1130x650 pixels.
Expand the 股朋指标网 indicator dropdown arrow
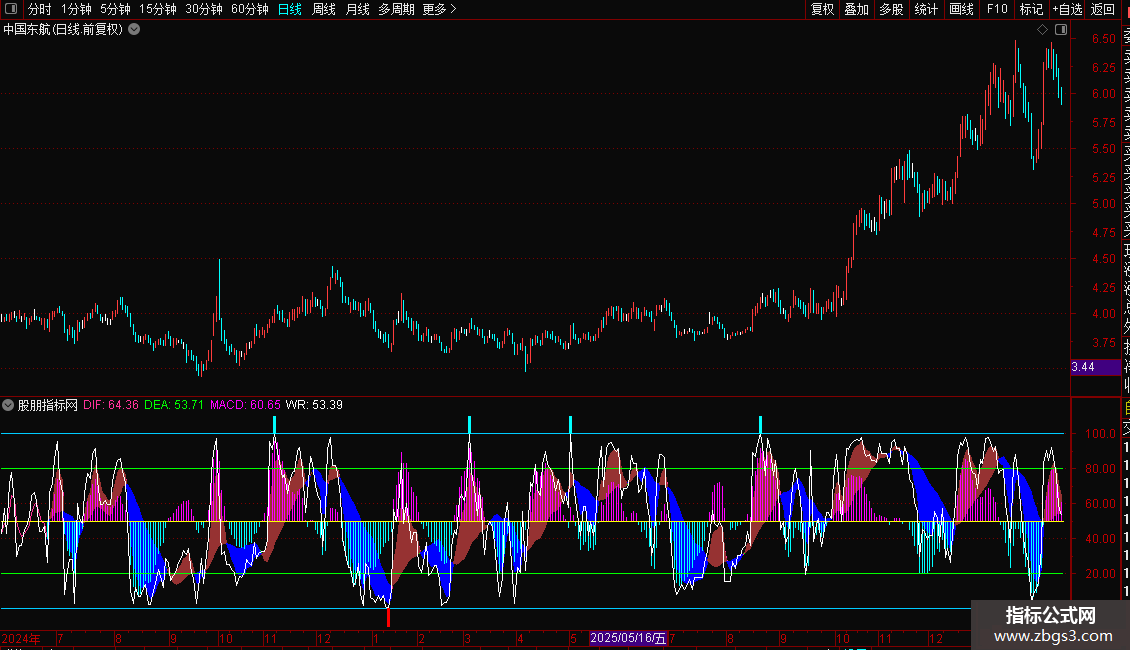(9, 405)
